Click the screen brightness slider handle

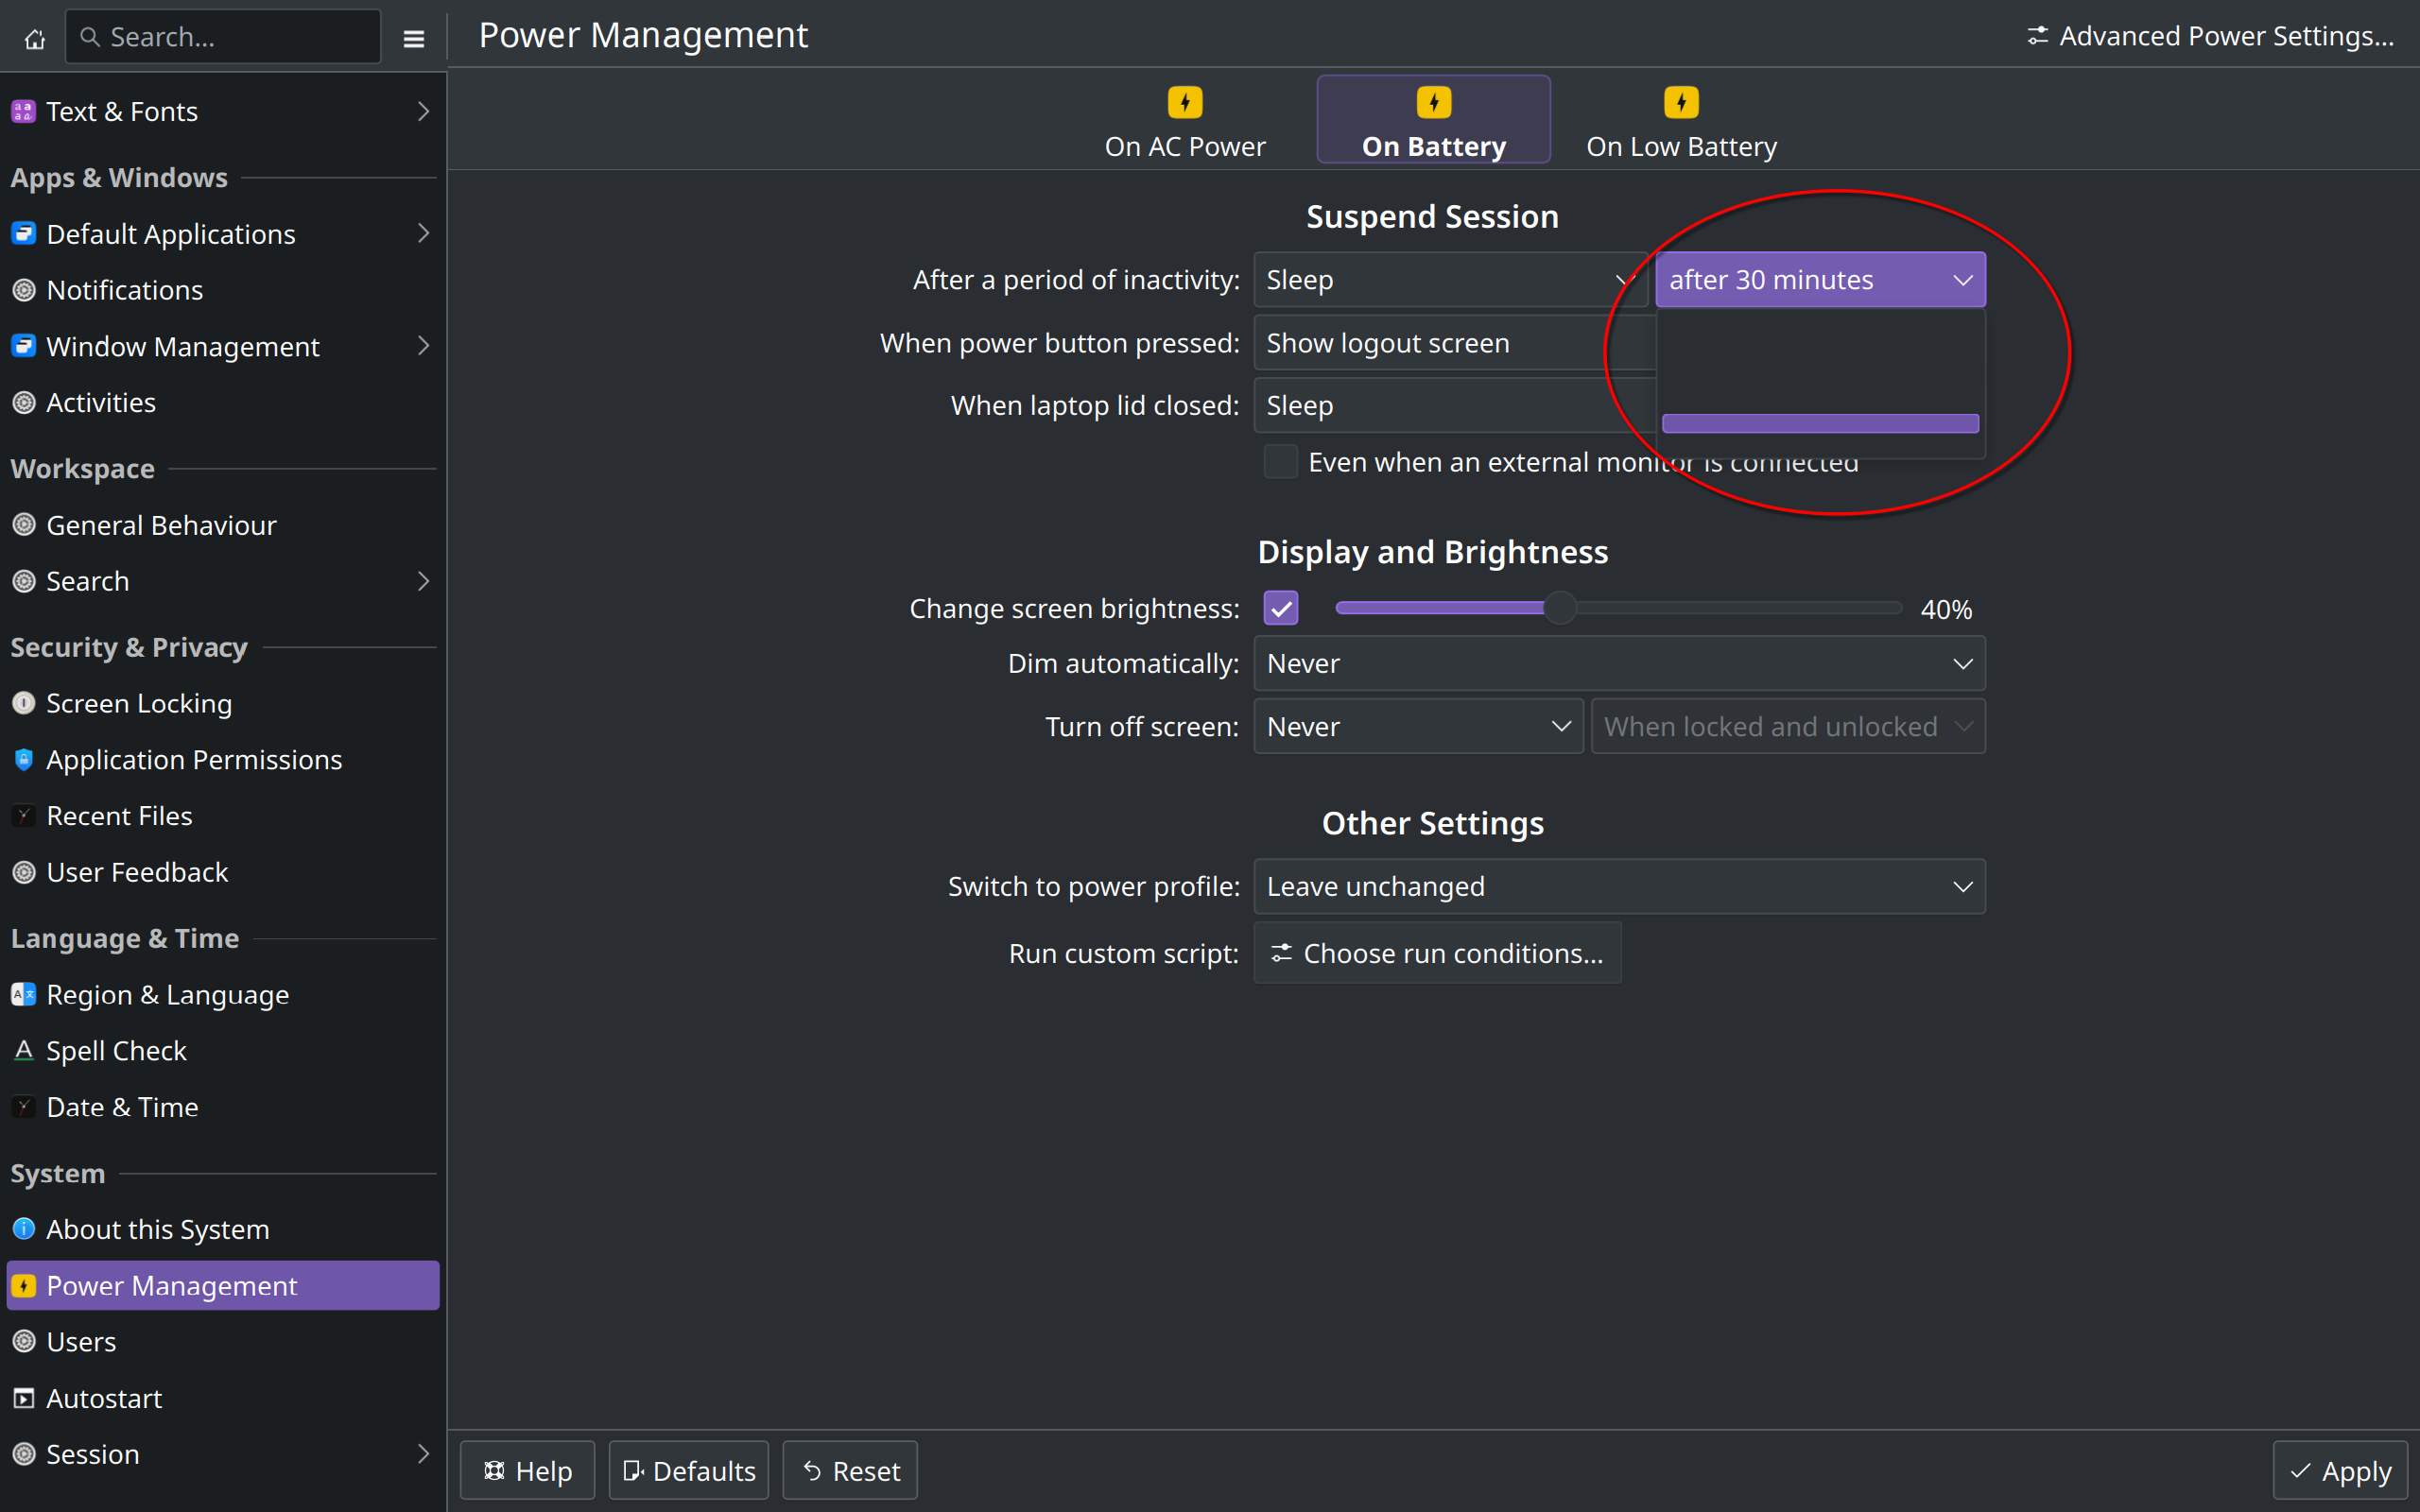[x=1559, y=608]
